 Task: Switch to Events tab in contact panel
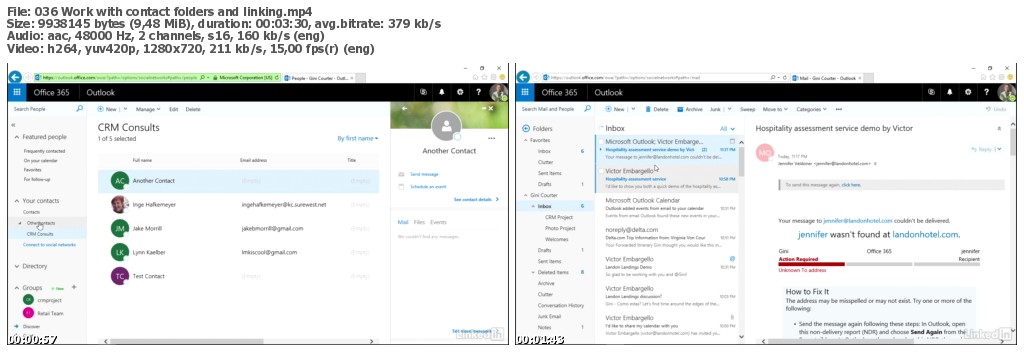tap(438, 223)
